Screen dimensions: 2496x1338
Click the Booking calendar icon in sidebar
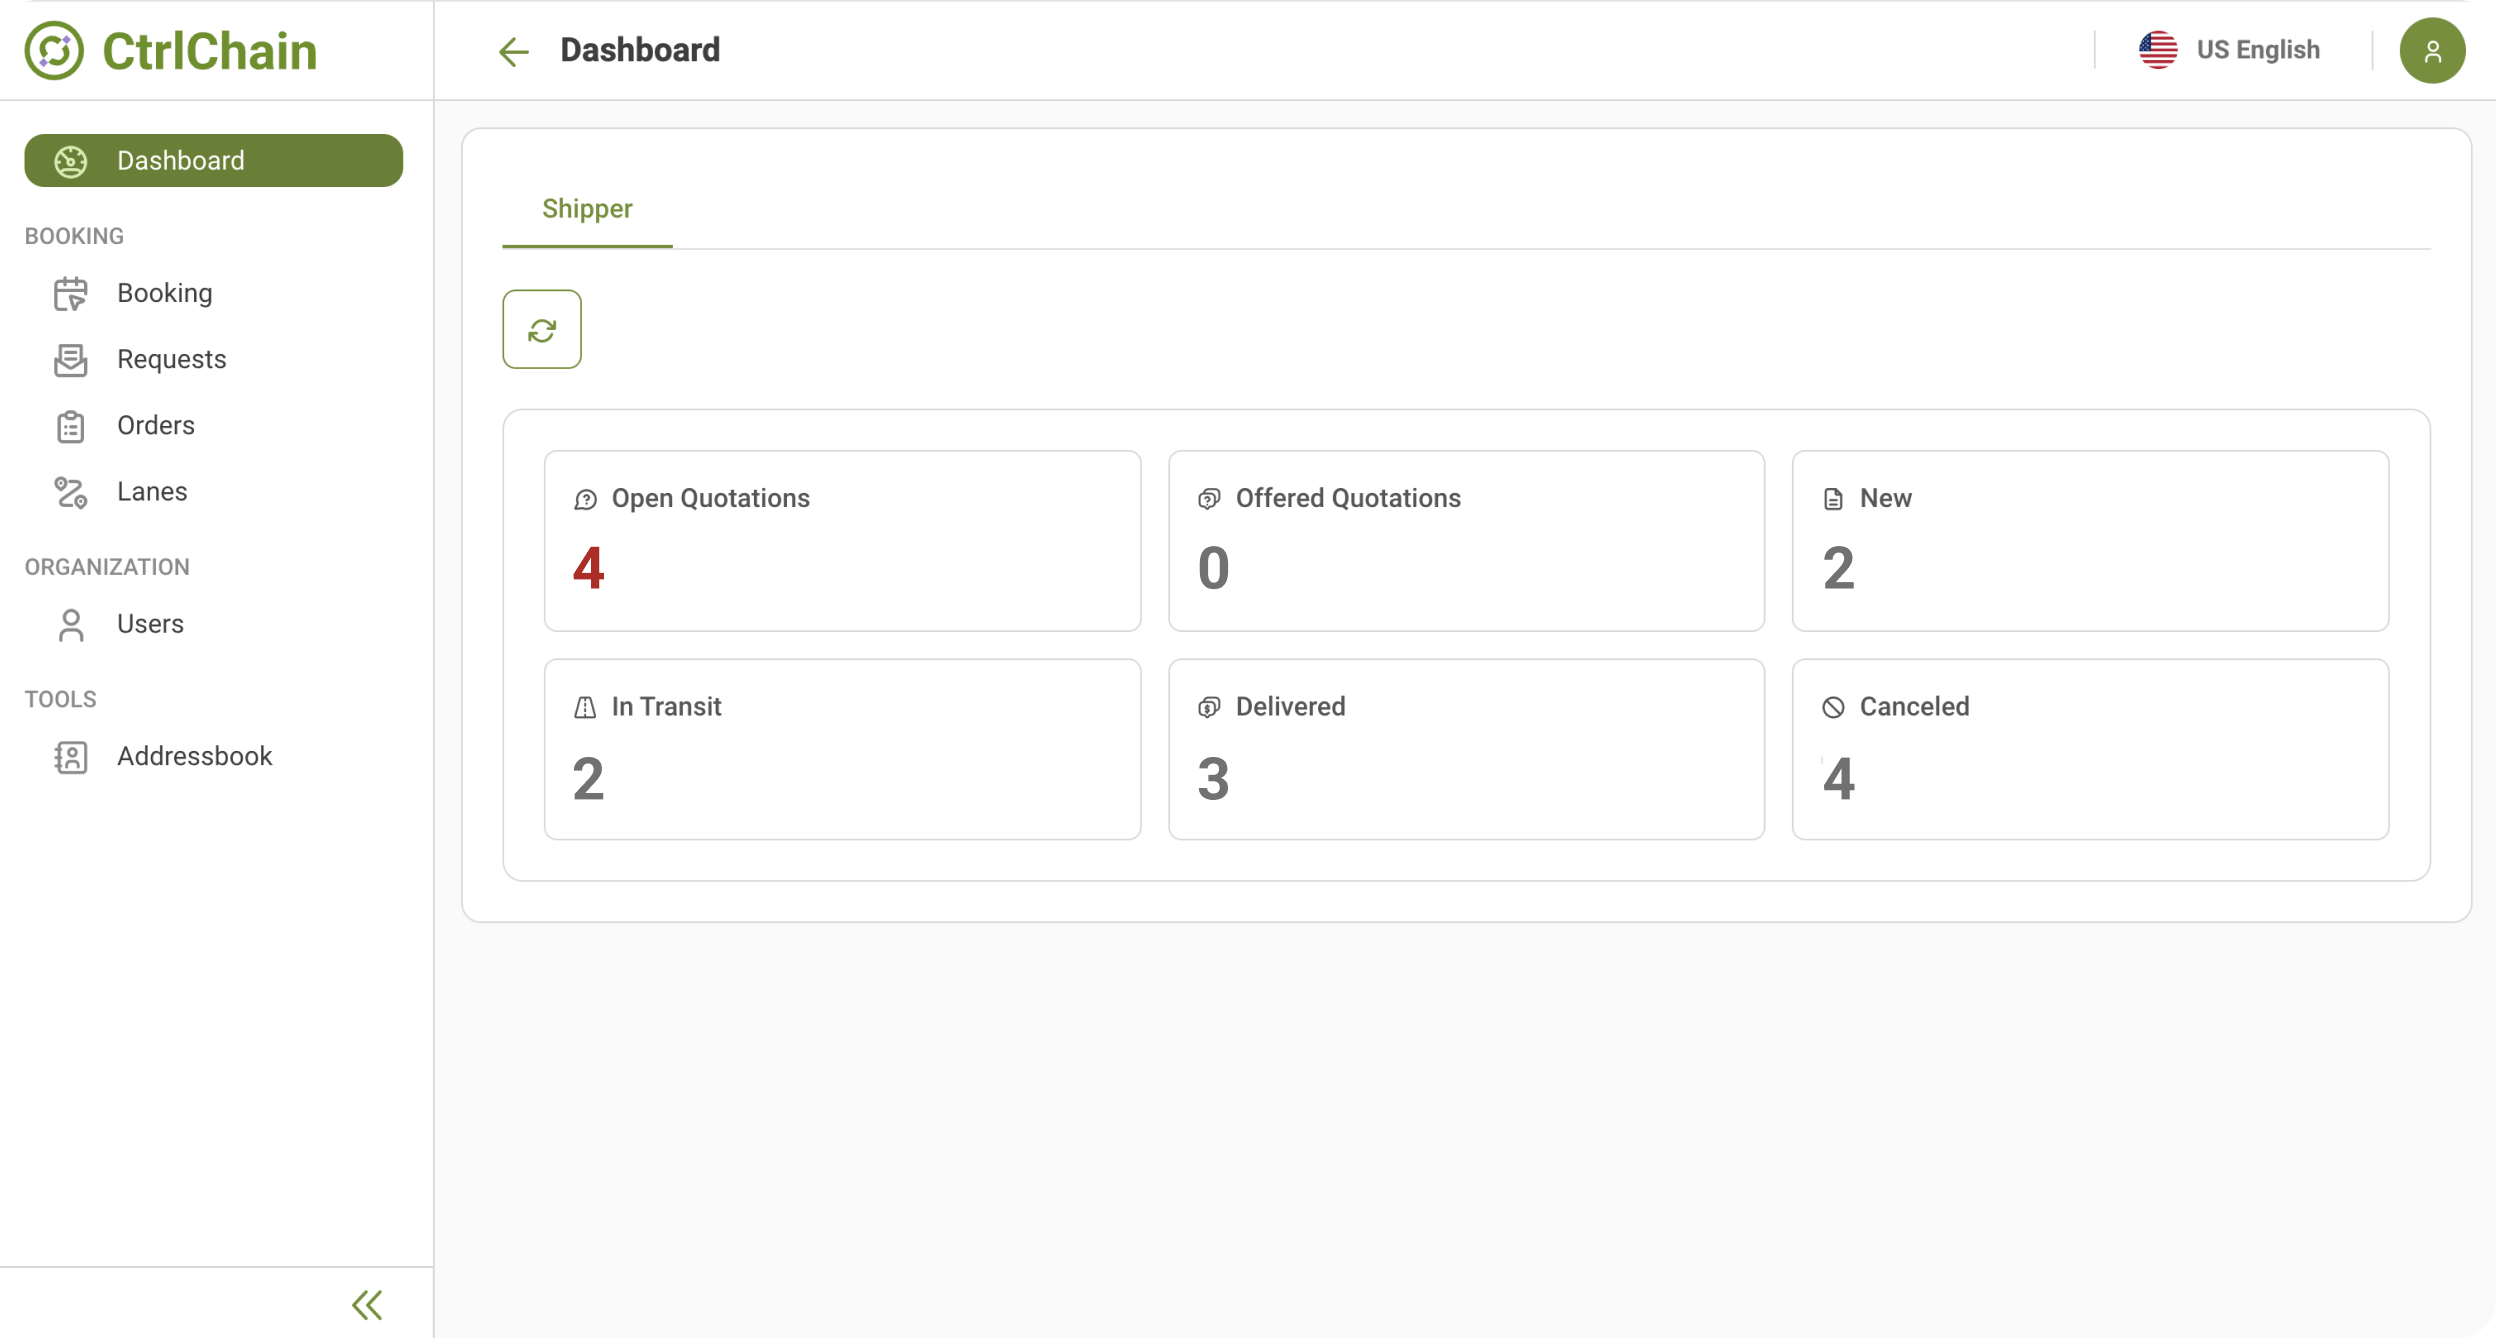(x=70, y=293)
